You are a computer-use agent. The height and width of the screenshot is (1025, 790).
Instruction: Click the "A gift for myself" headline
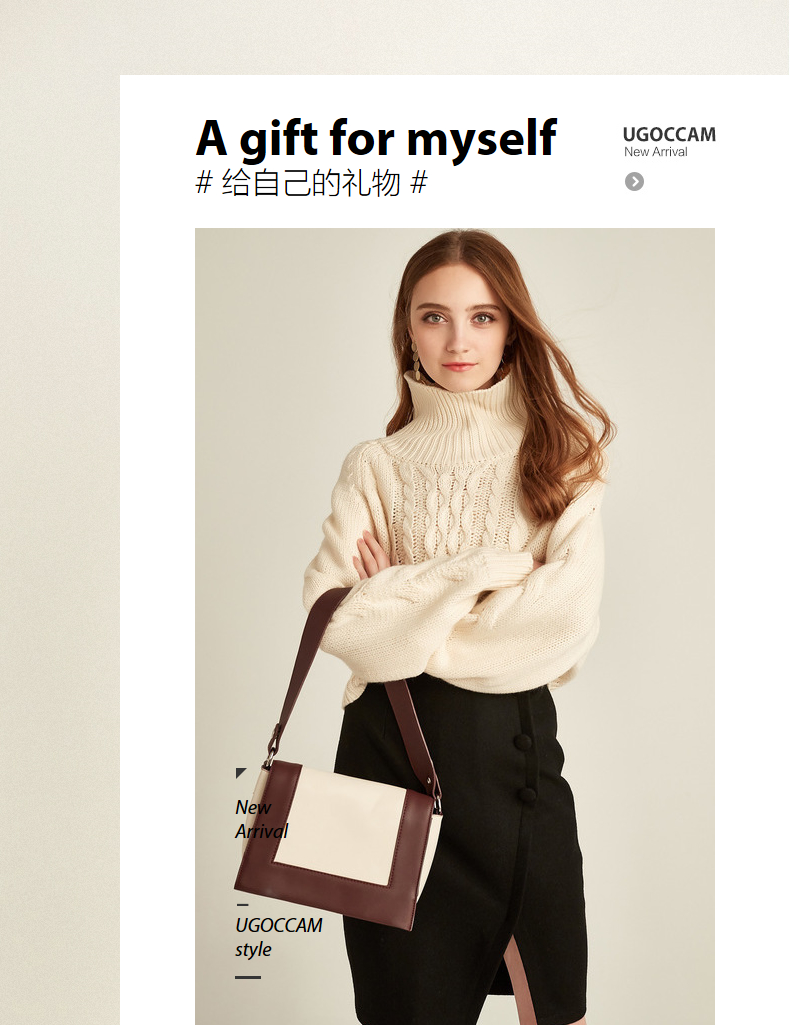click(376, 139)
